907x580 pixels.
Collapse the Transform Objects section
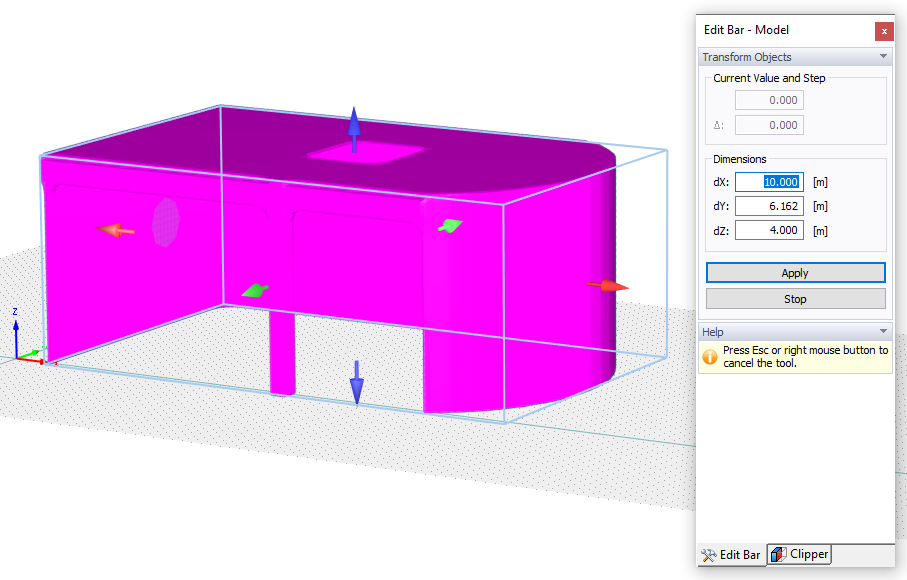(x=883, y=57)
